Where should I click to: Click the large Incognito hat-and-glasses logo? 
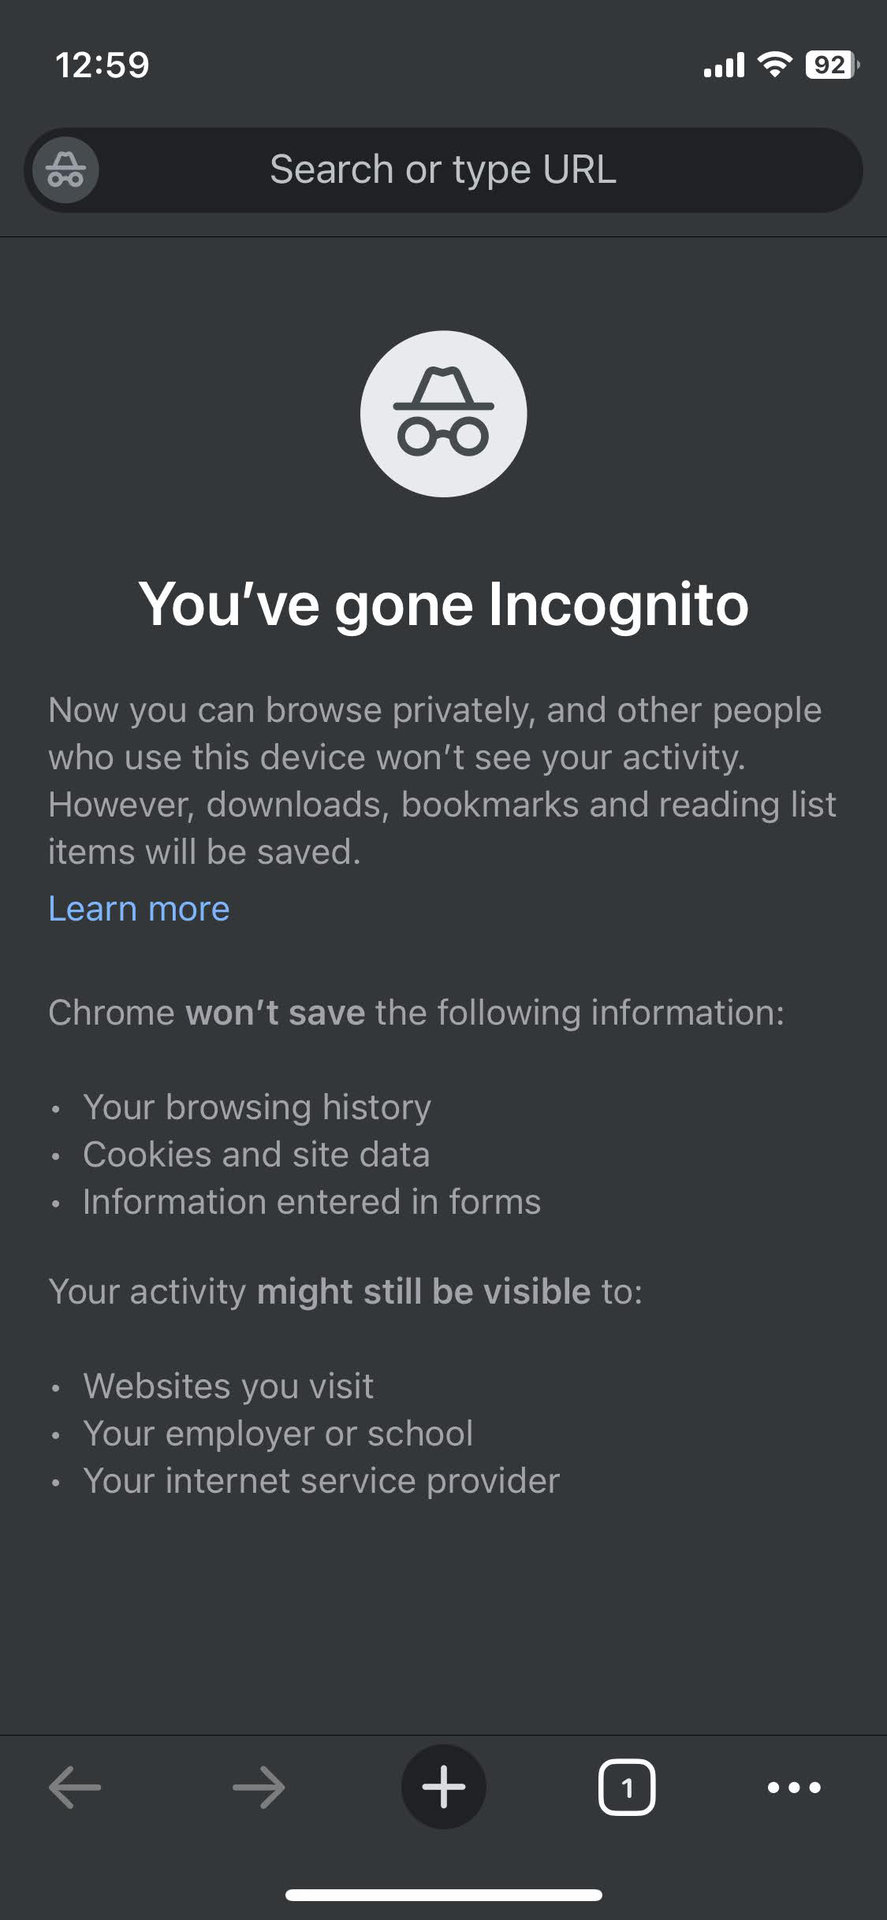click(443, 414)
